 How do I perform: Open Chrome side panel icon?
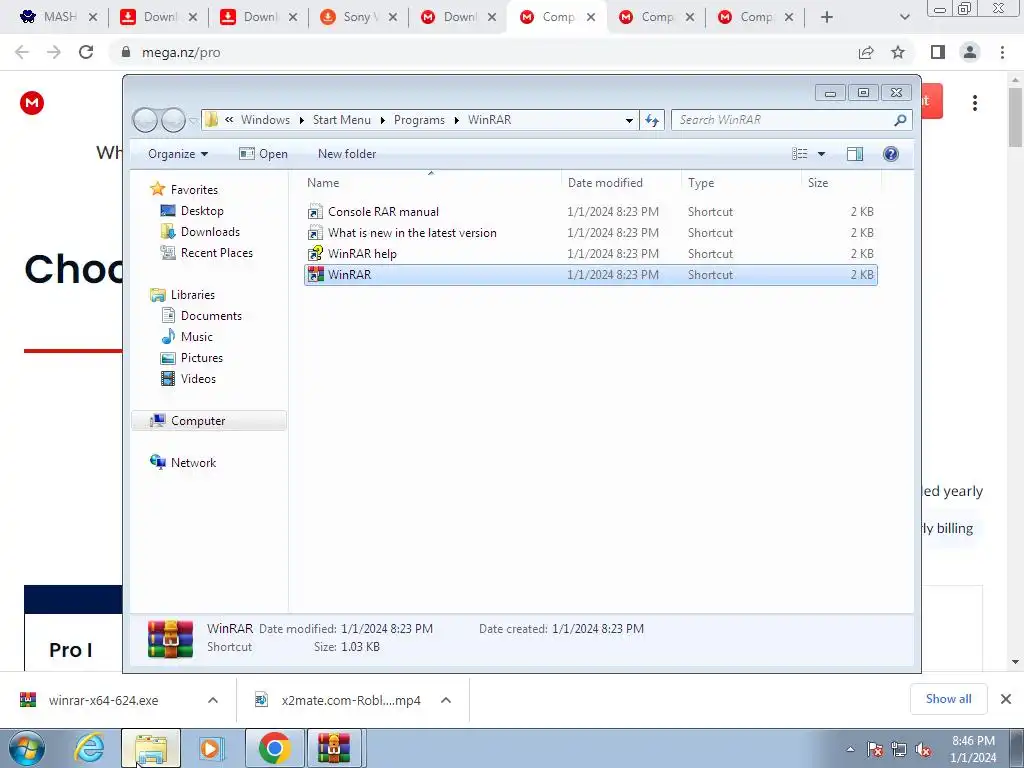point(938,52)
